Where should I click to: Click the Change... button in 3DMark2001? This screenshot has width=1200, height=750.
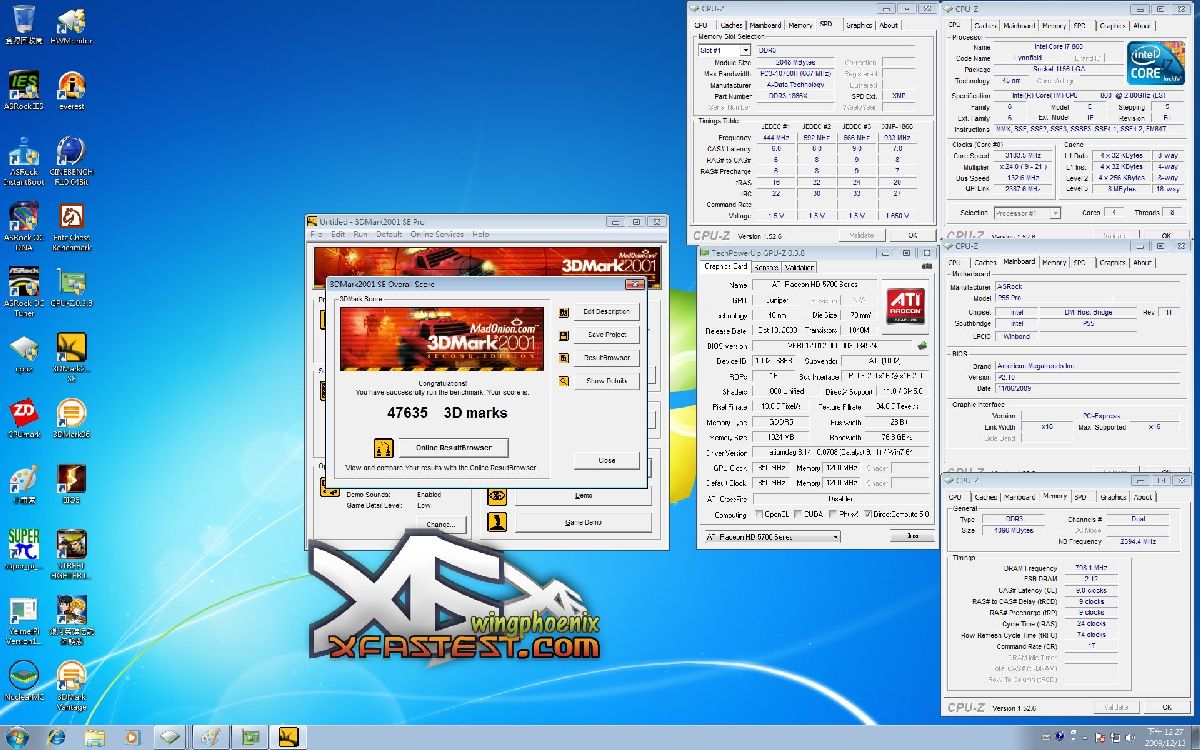[x=441, y=524]
